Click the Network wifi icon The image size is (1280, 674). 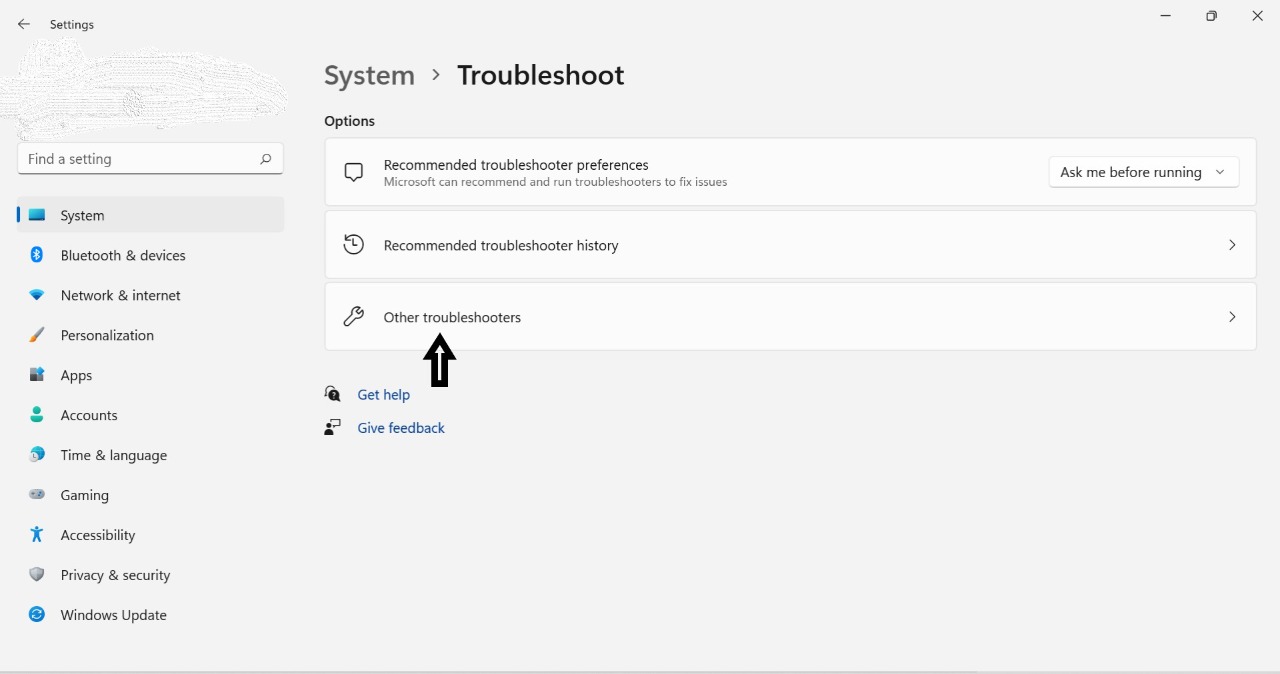click(x=37, y=295)
